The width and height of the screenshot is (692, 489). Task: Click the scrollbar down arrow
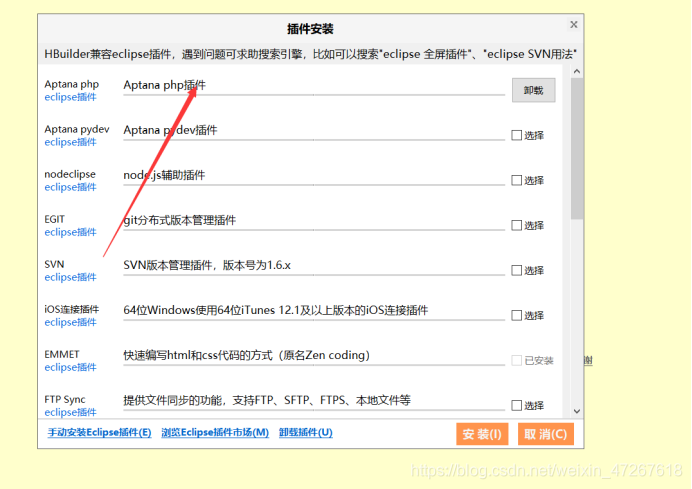click(576, 411)
